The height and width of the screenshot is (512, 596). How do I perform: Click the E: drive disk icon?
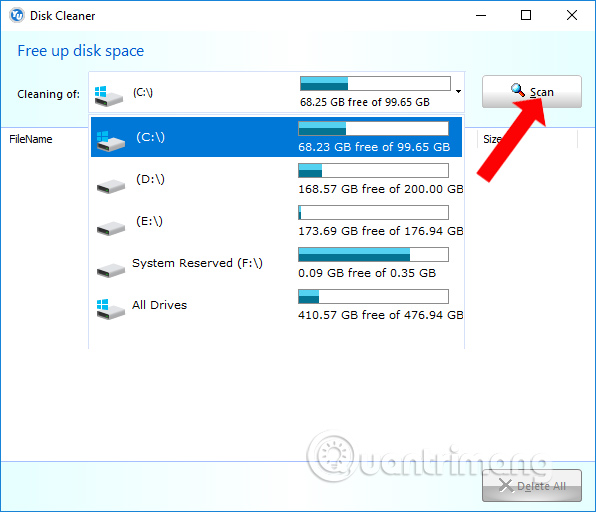pos(111,228)
